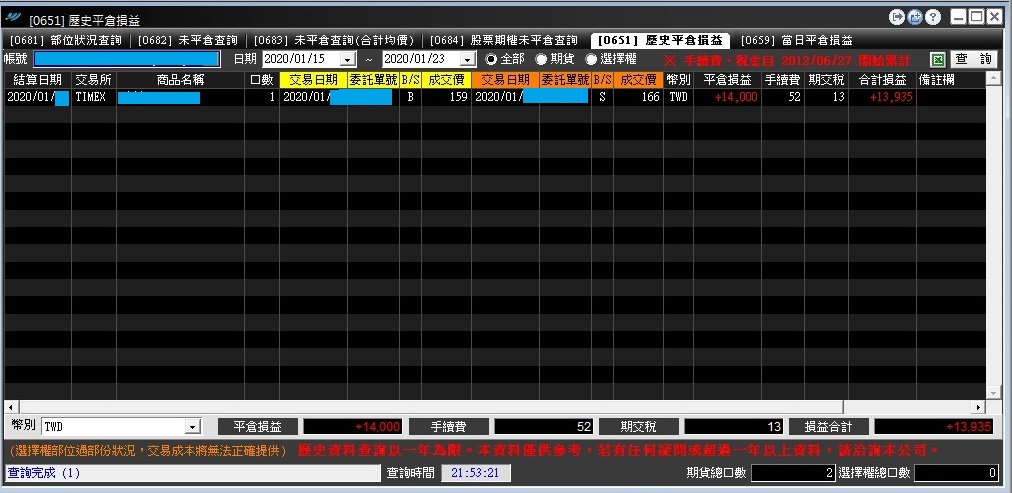This screenshot has height=493, width=1012.
Task: Click the yellow 成交價 column header
Action: [x=446, y=80]
